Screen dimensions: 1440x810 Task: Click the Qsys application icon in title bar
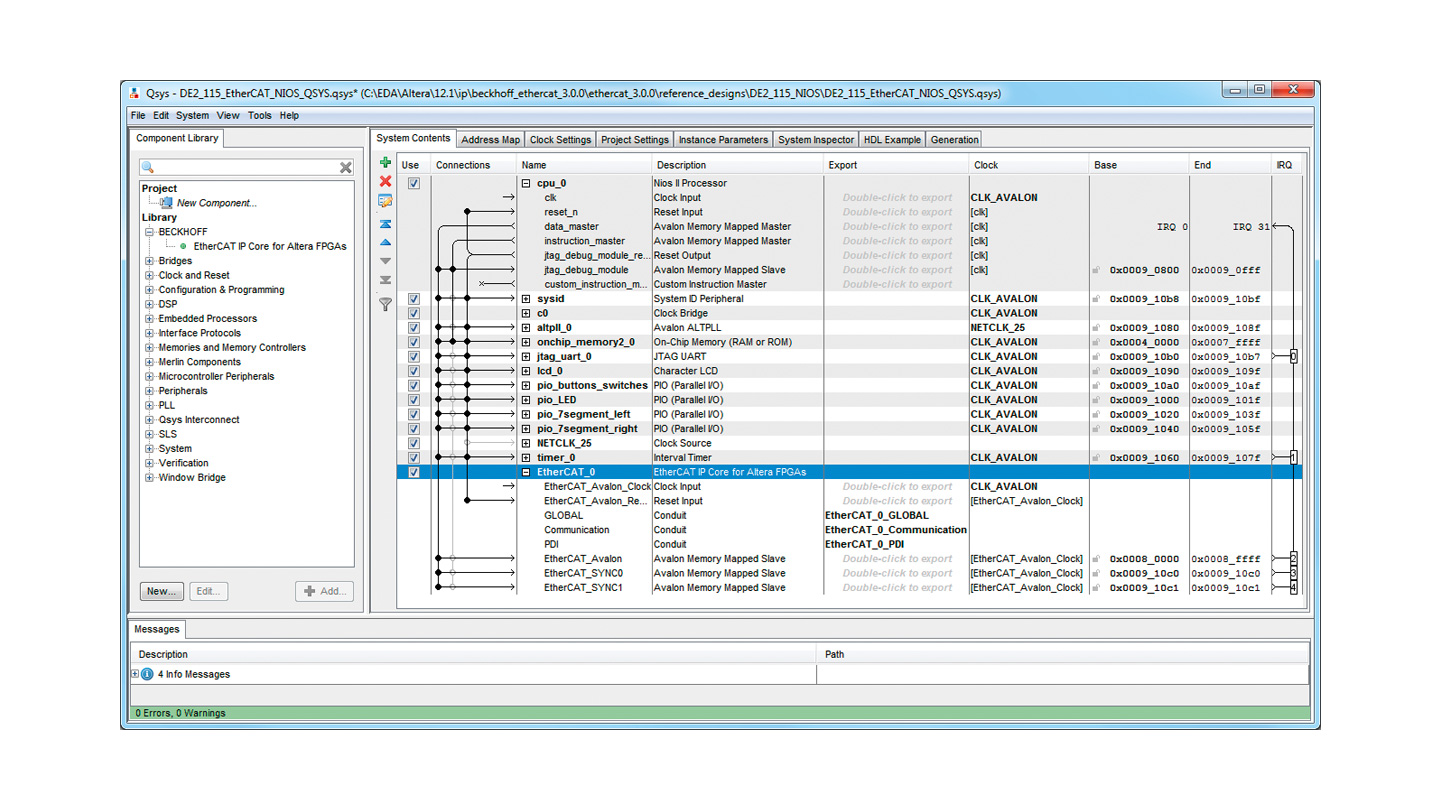(135, 94)
